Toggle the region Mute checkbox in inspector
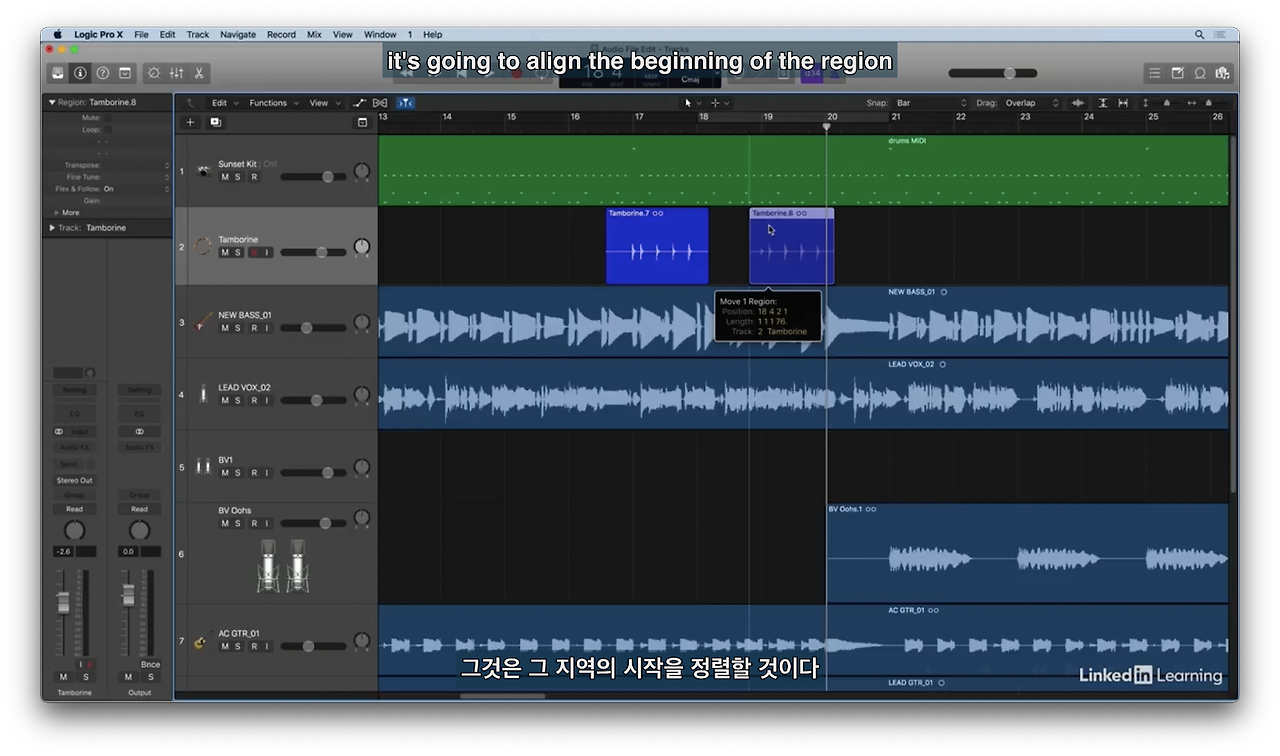This screenshot has width=1280, height=756. point(108,118)
